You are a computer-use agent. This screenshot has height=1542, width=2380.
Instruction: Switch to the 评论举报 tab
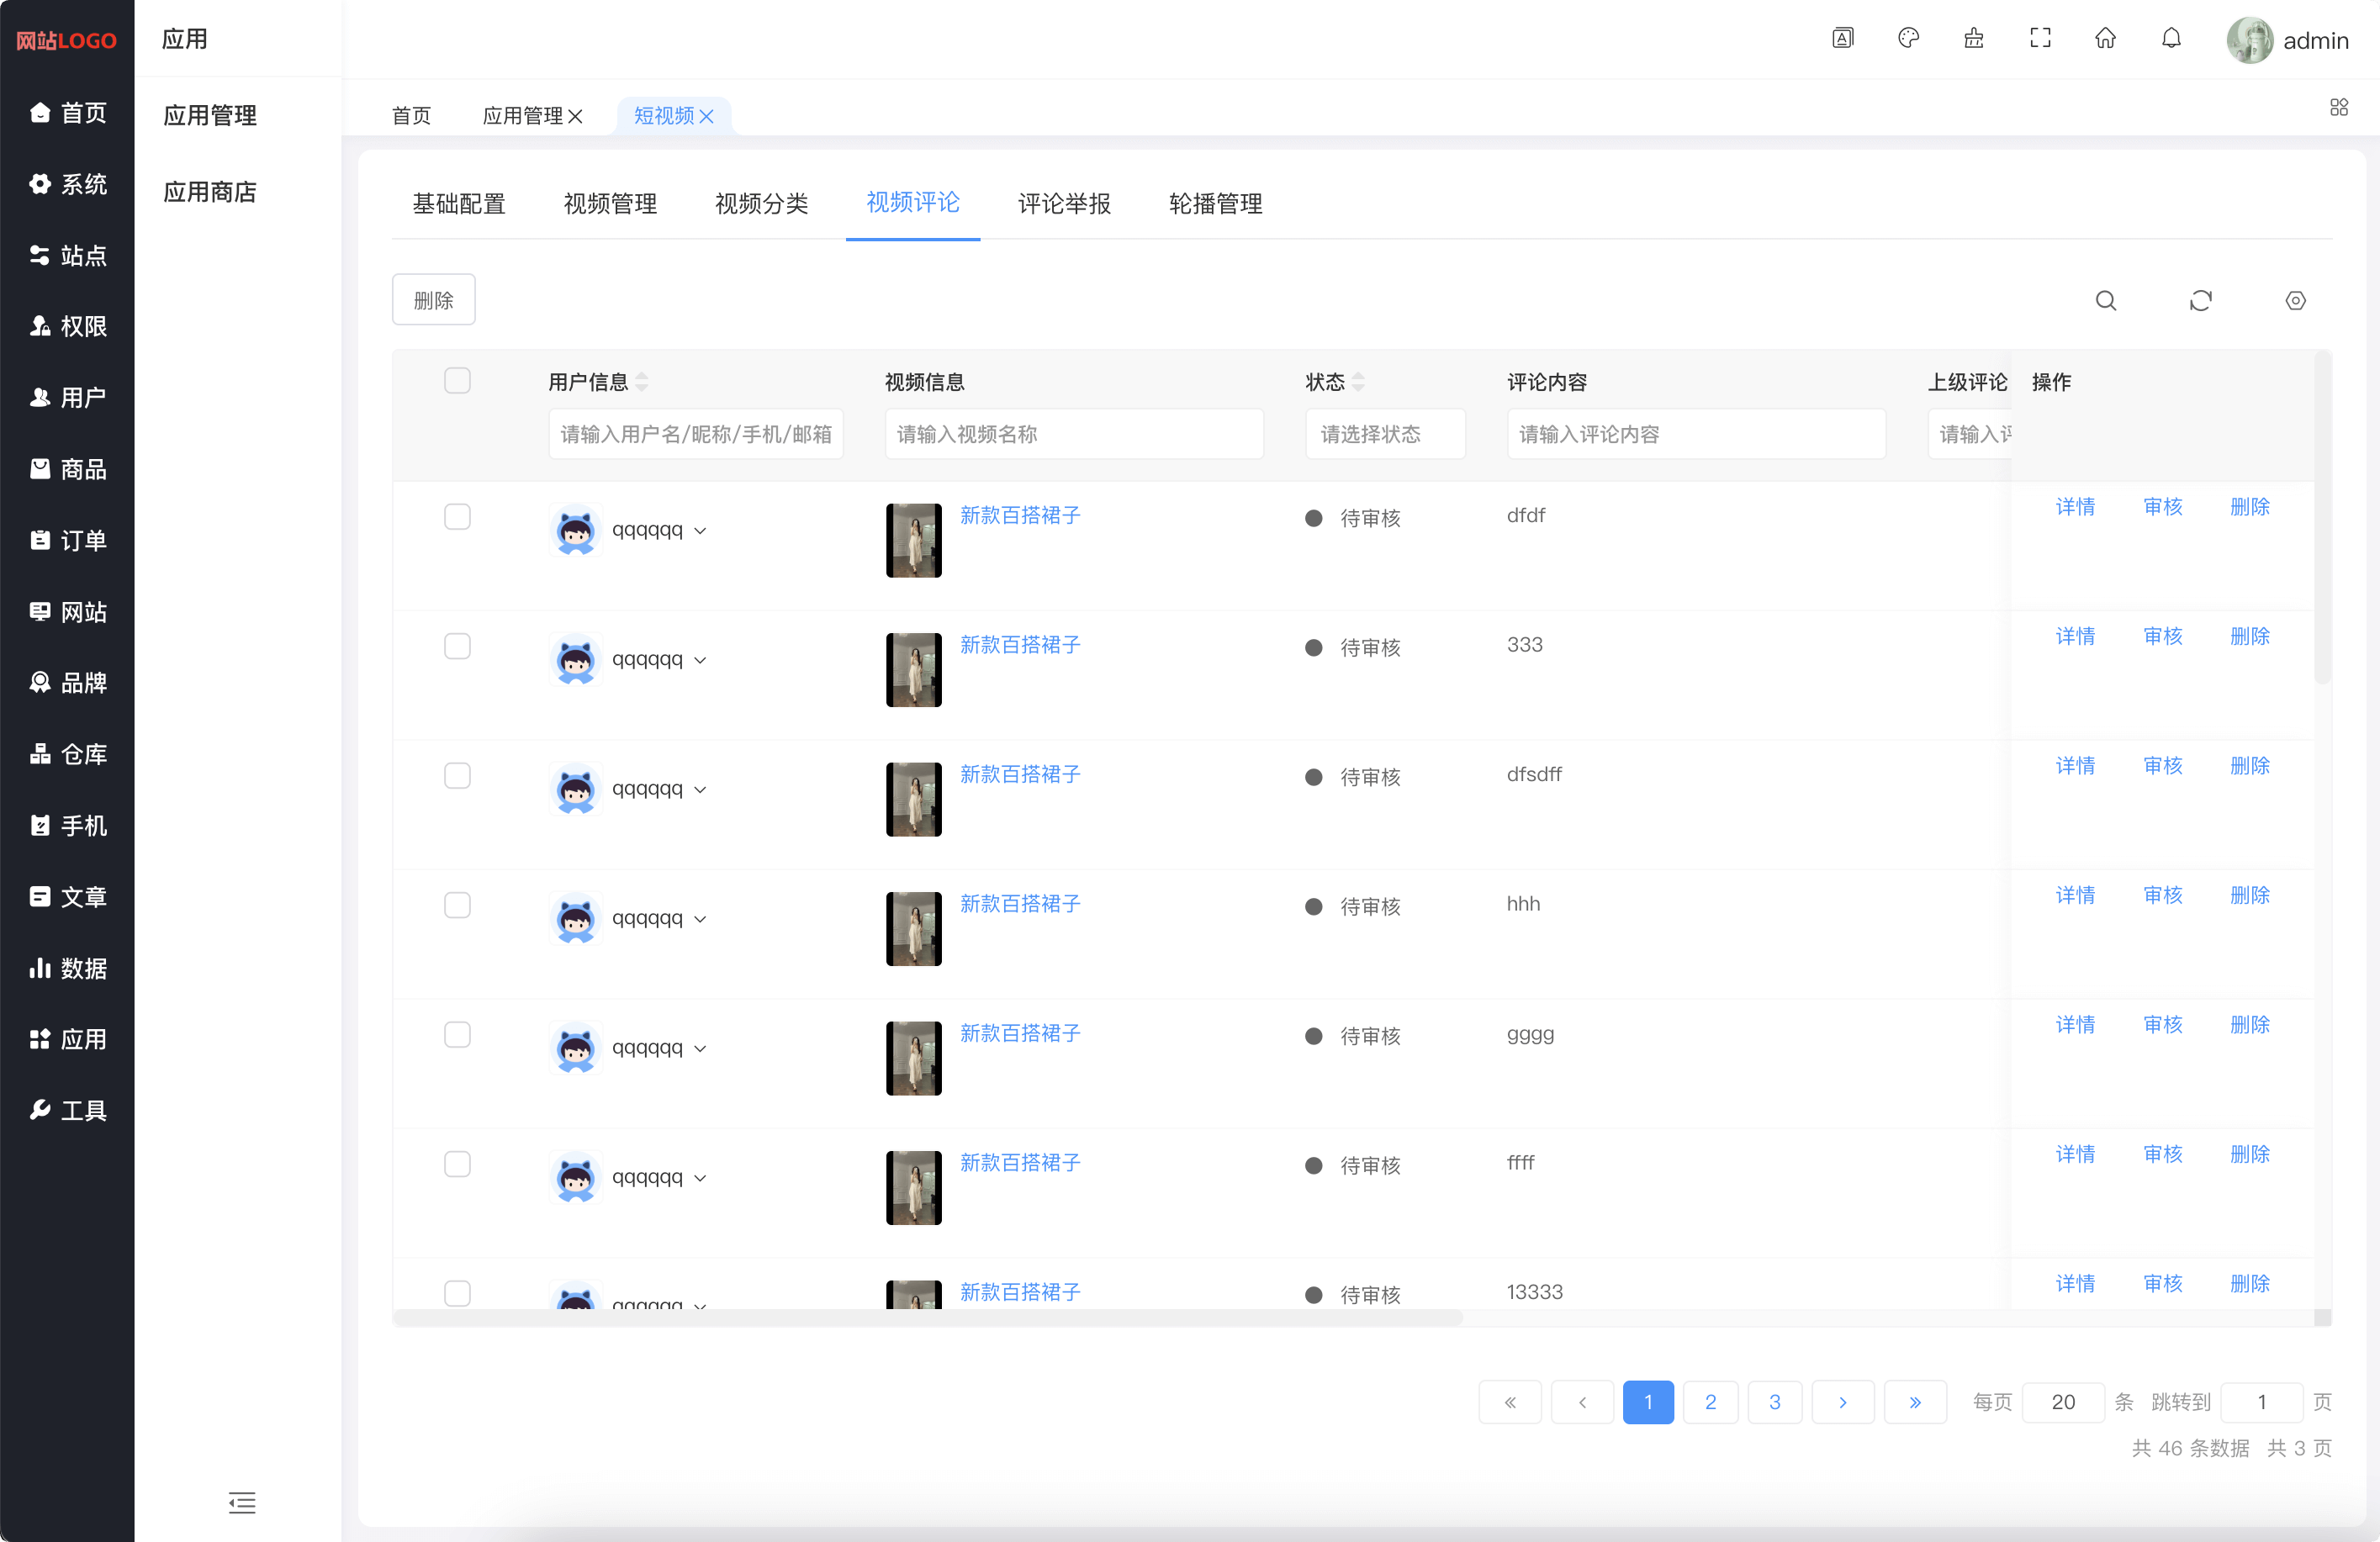[1063, 204]
